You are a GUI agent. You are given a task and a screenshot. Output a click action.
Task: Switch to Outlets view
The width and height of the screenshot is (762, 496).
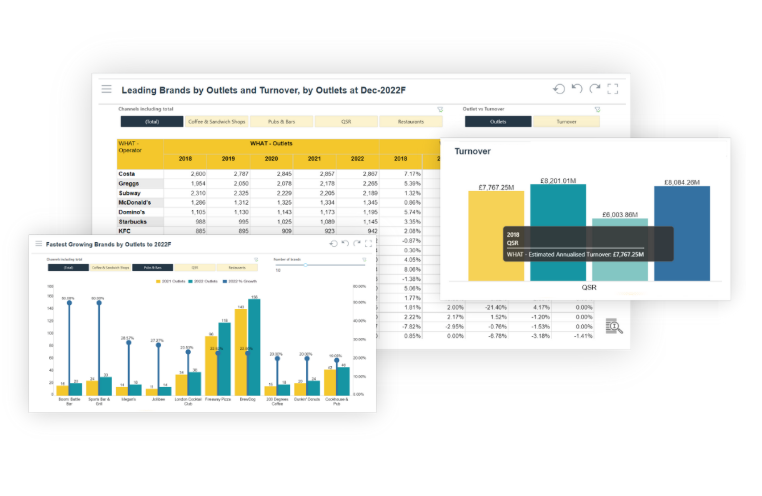(497, 122)
